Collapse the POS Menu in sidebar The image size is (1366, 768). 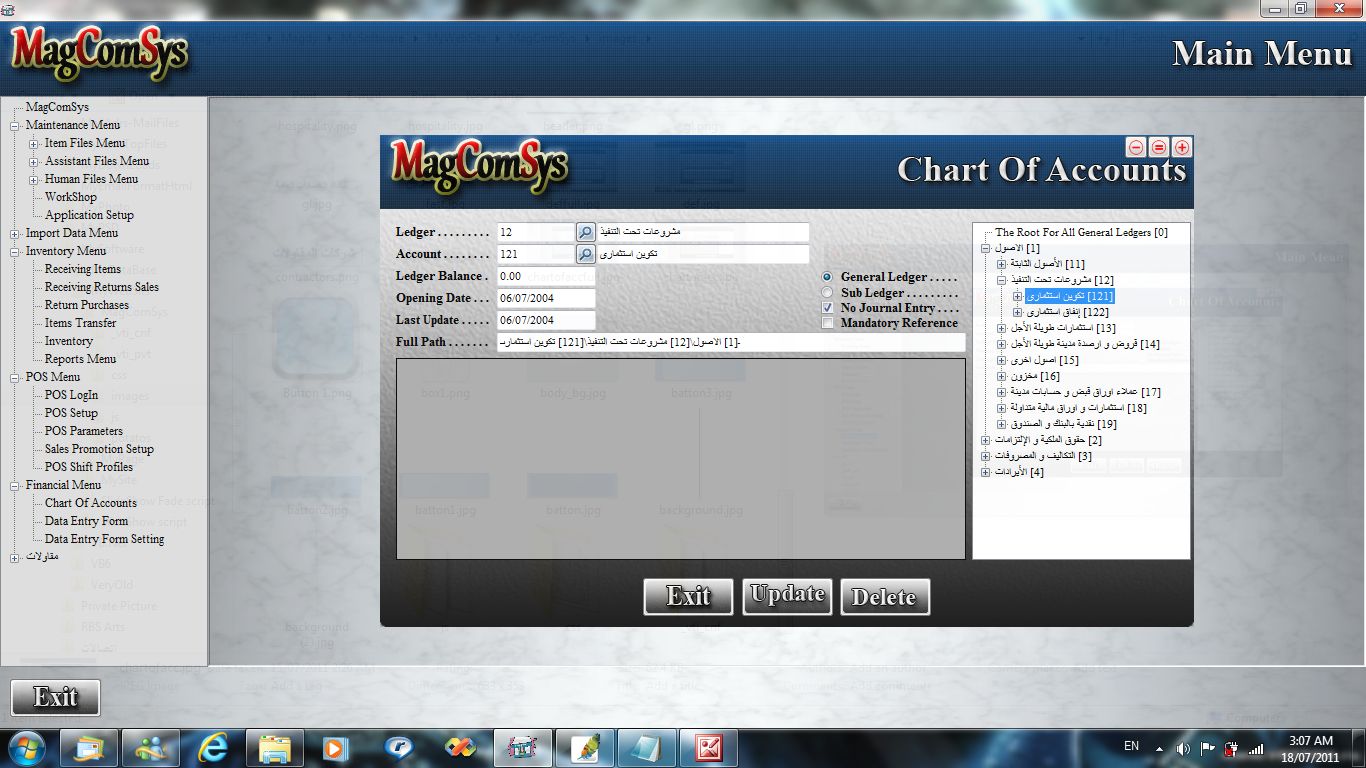(15, 377)
